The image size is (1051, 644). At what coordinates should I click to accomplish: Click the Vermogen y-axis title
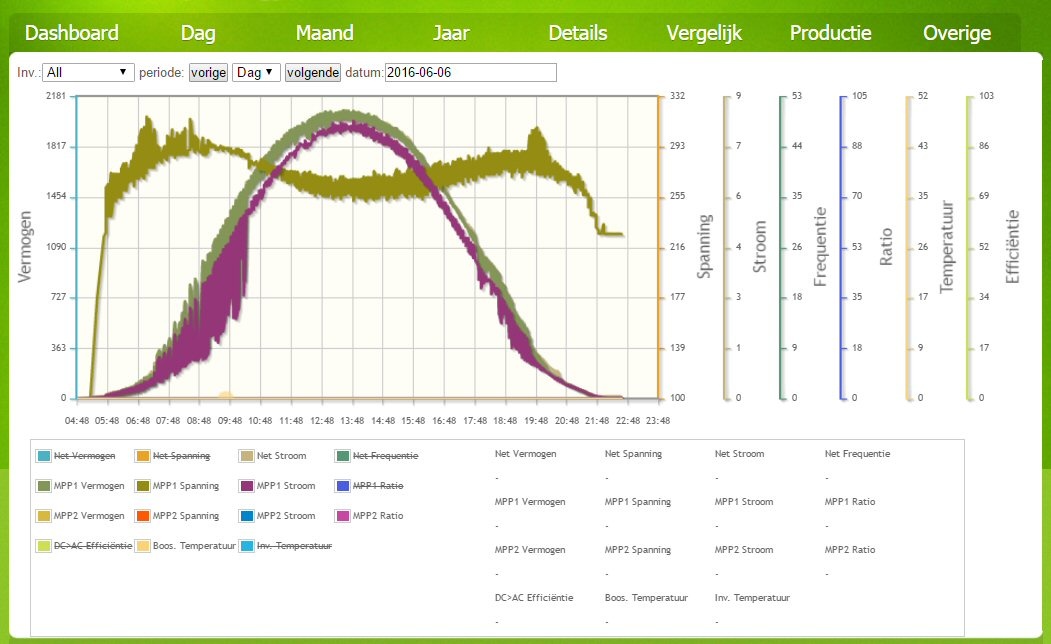pyautogui.click(x=25, y=247)
